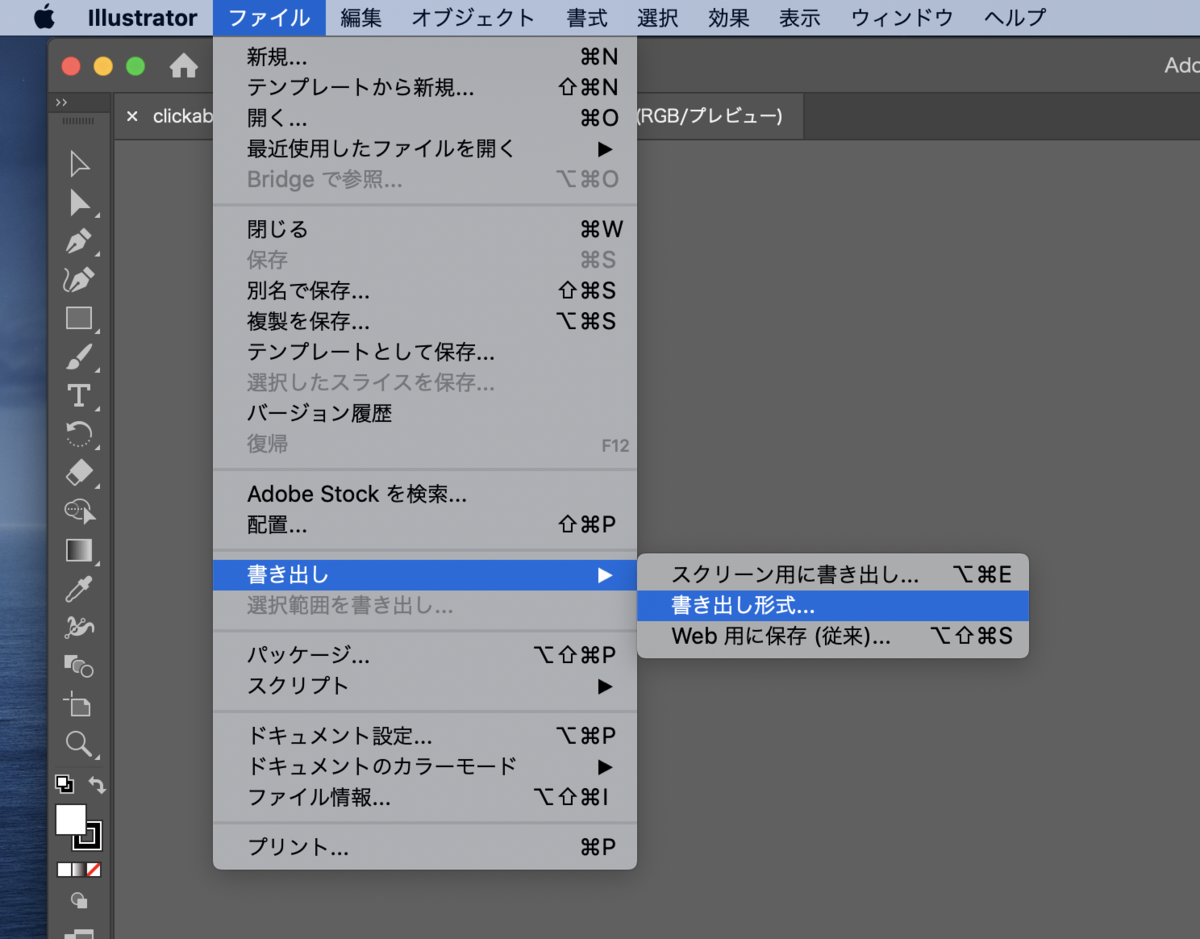Select the Gradient tool
This screenshot has height=939, width=1200.
79,550
